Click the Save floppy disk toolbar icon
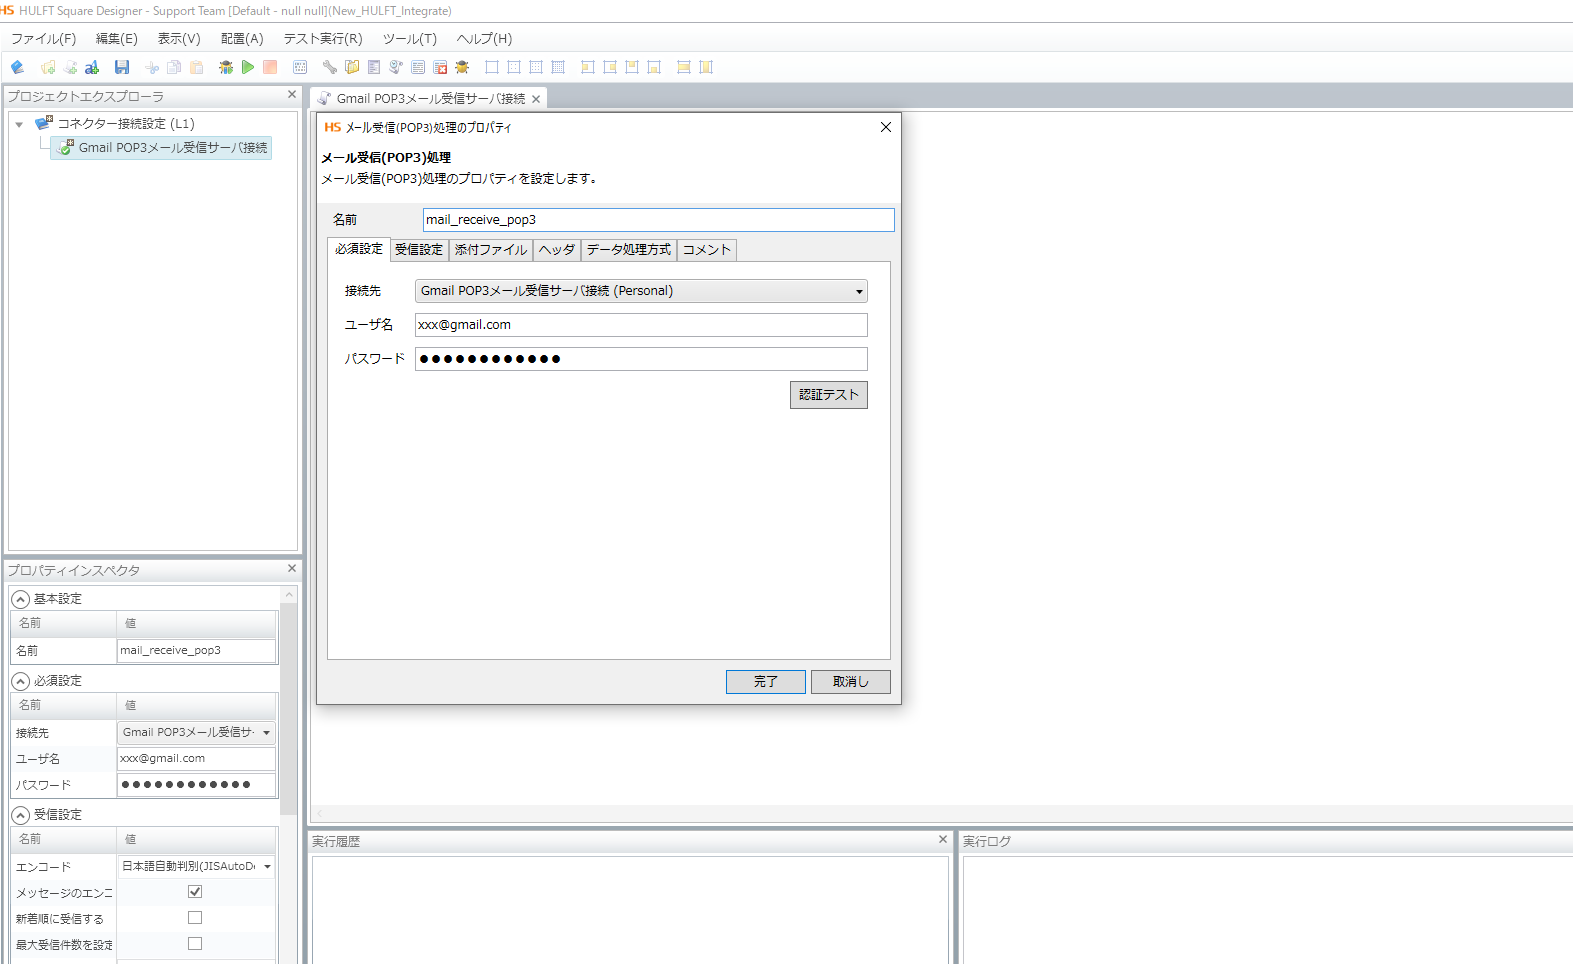 tap(122, 67)
